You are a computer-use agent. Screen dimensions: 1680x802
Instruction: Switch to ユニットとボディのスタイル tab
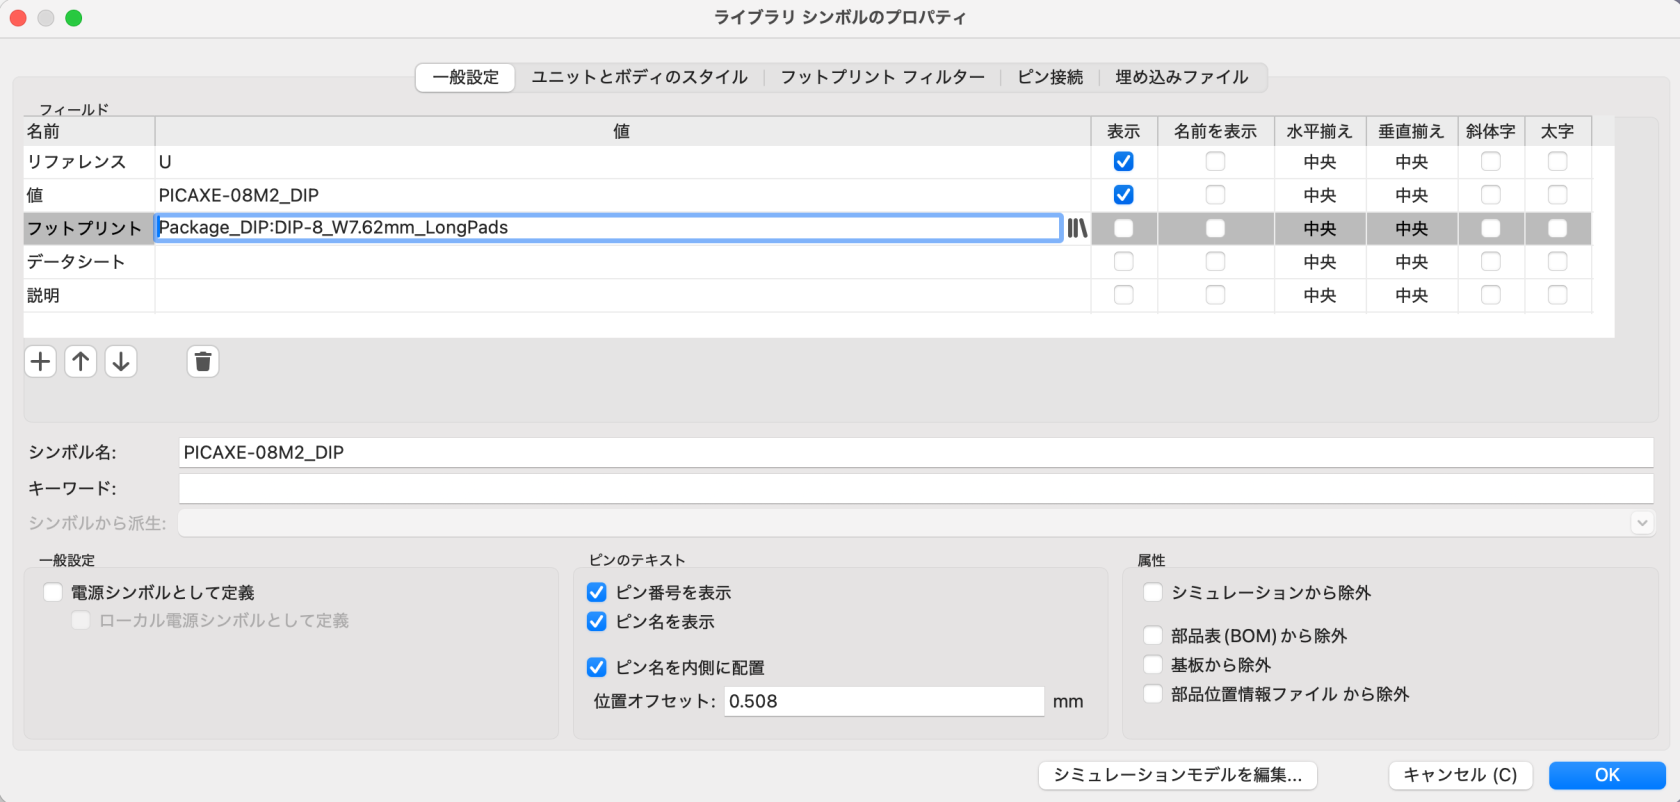(x=639, y=77)
